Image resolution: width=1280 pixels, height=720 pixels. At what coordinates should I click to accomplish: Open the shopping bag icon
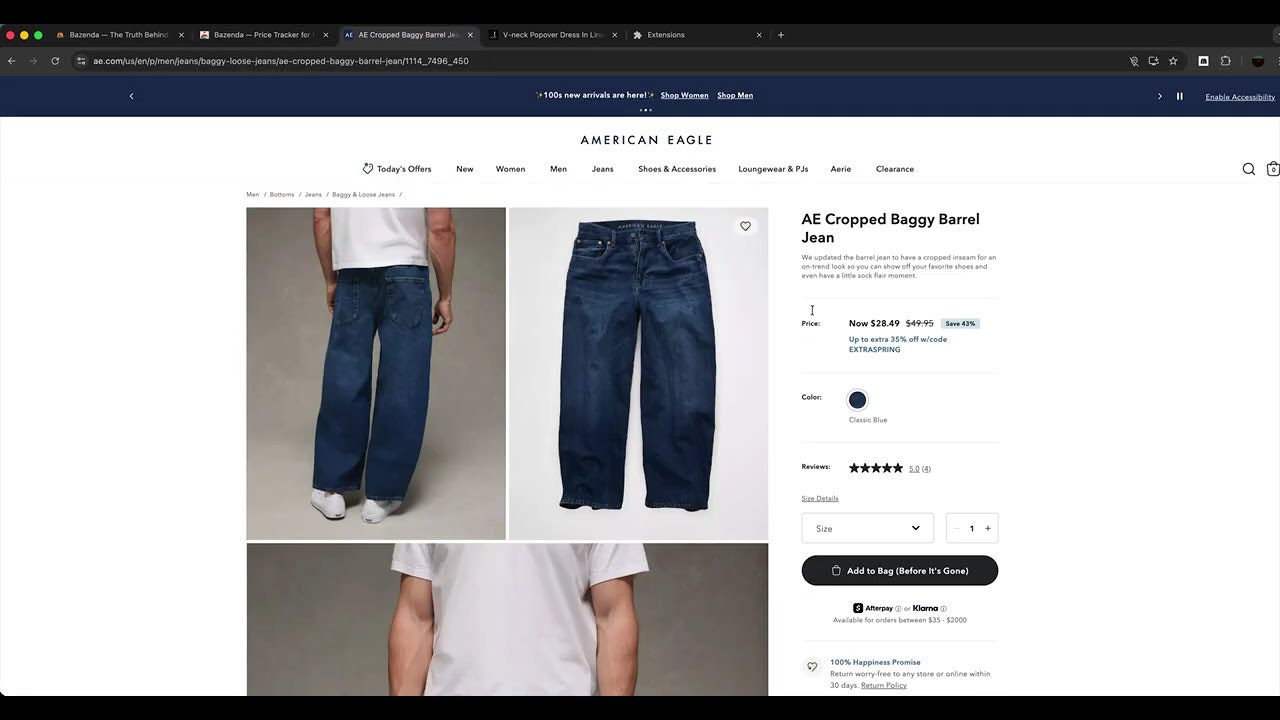tap(1272, 169)
